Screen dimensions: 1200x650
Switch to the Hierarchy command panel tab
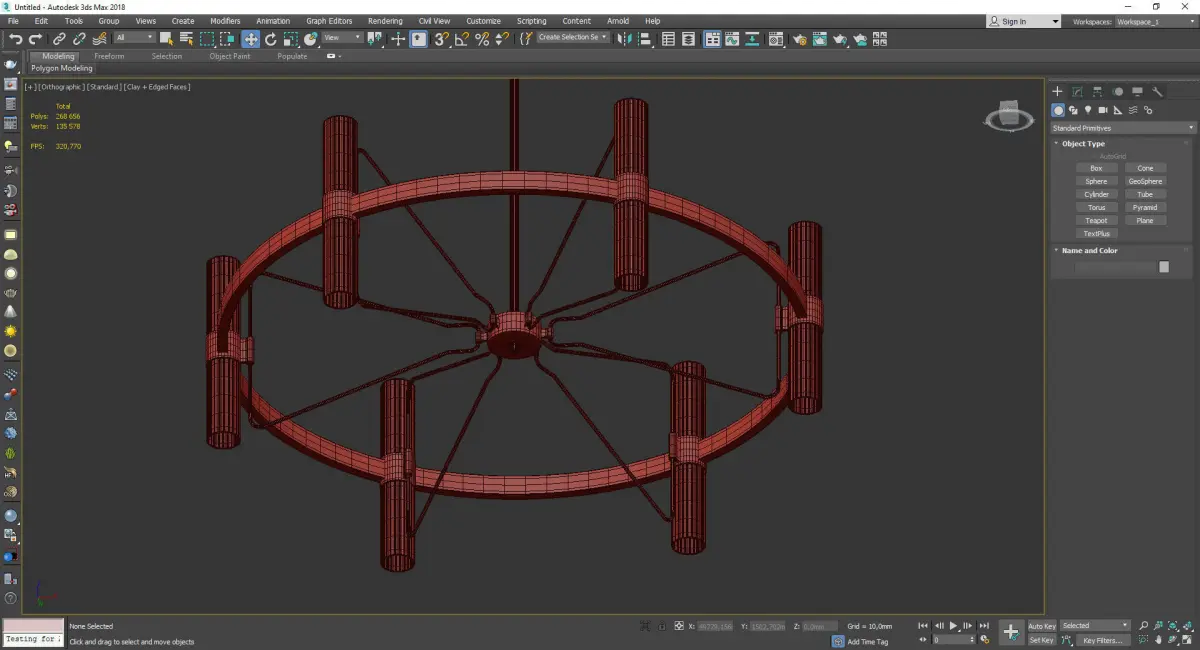tap(1097, 91)
